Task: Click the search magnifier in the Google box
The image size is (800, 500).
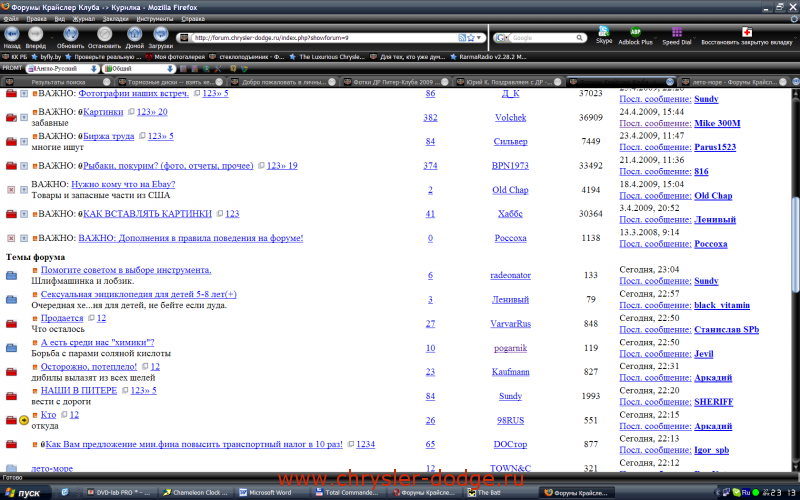Action: point(579,38)
